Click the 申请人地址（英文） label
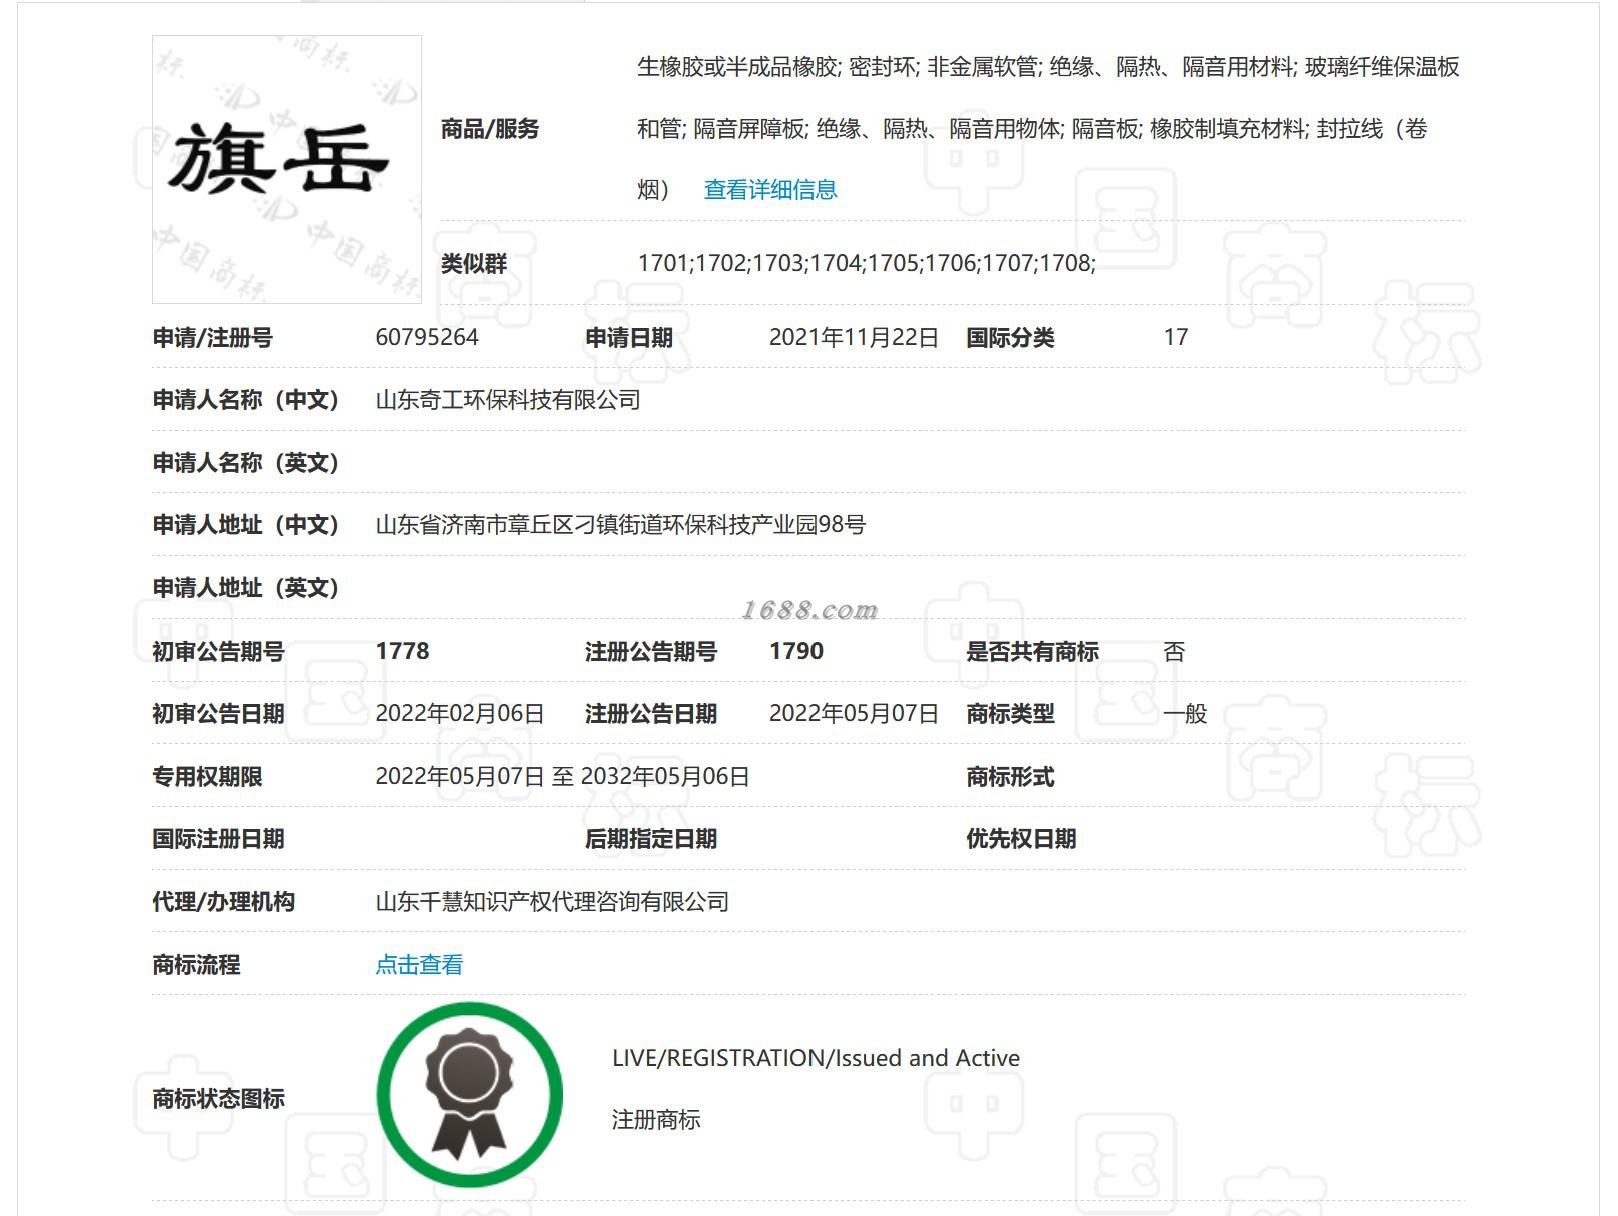The width and height of the screenshot is (1618, 1216). pyautogui.click(x=246, y=588)
